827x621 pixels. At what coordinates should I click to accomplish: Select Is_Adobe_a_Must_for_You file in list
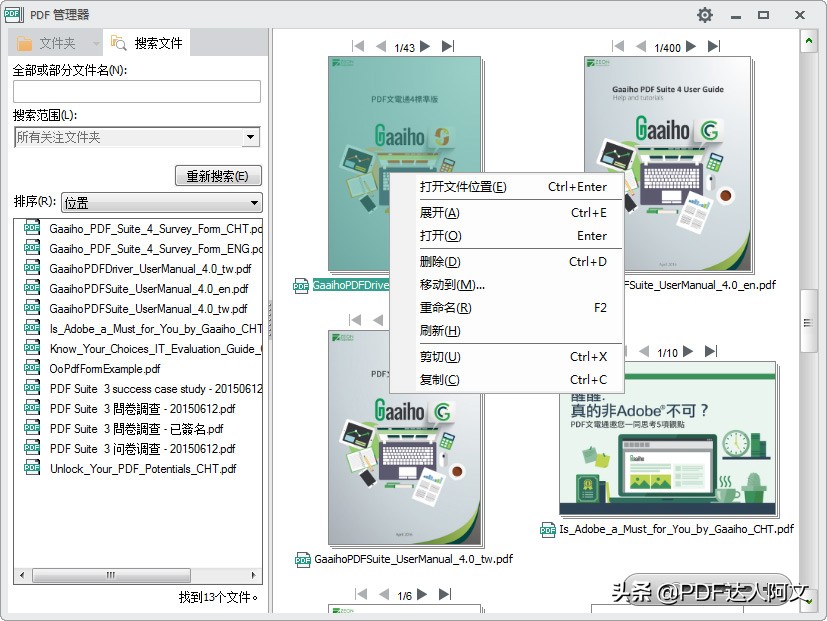click(x=156, y=329)
